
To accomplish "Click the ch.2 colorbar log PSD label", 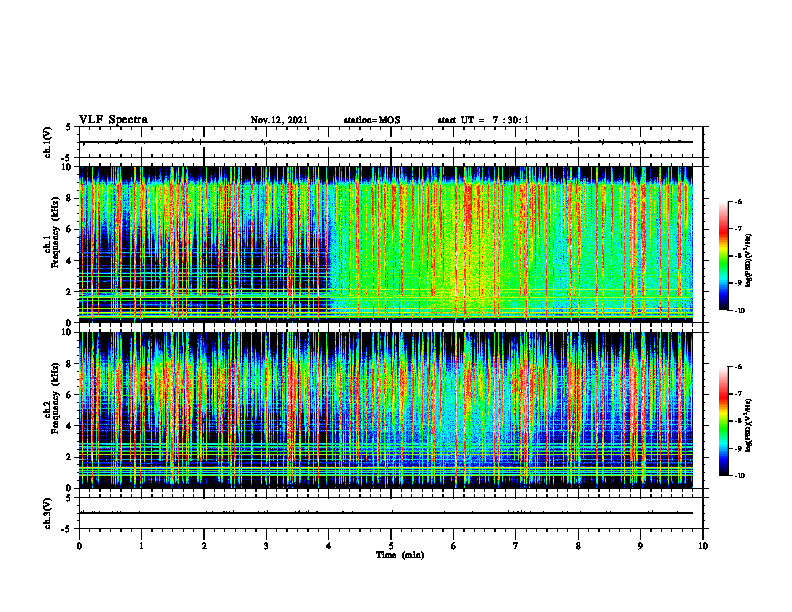I will [749, 425].
